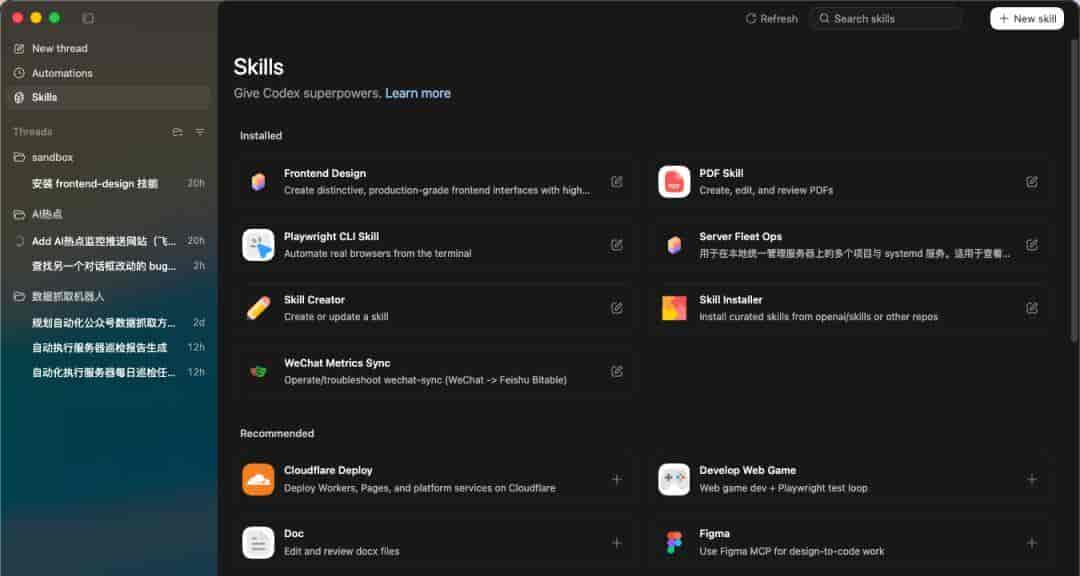Add the Figma skill

click(x=1032, y=543)
